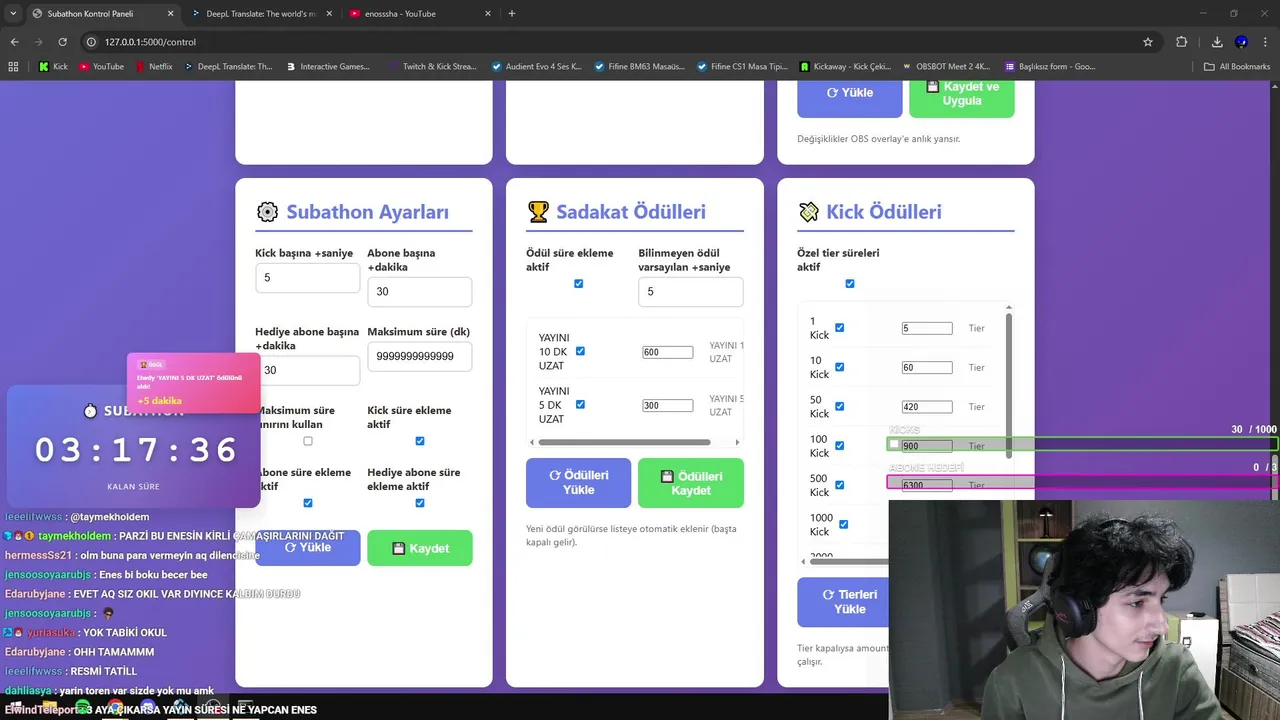1280x720 pixels.
Task: Open the apps grid in bookmarks bar
Action: pyautogui.click(x=13, y=67)
